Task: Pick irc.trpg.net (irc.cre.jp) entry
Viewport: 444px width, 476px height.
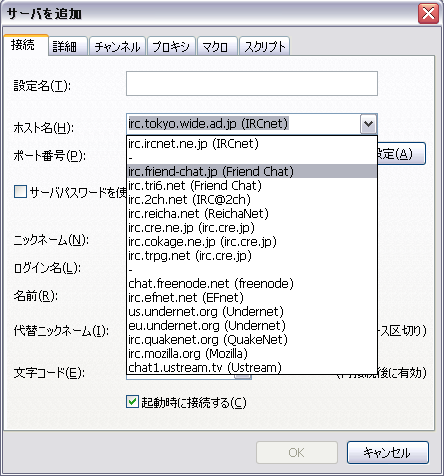Action: point(252,255)
